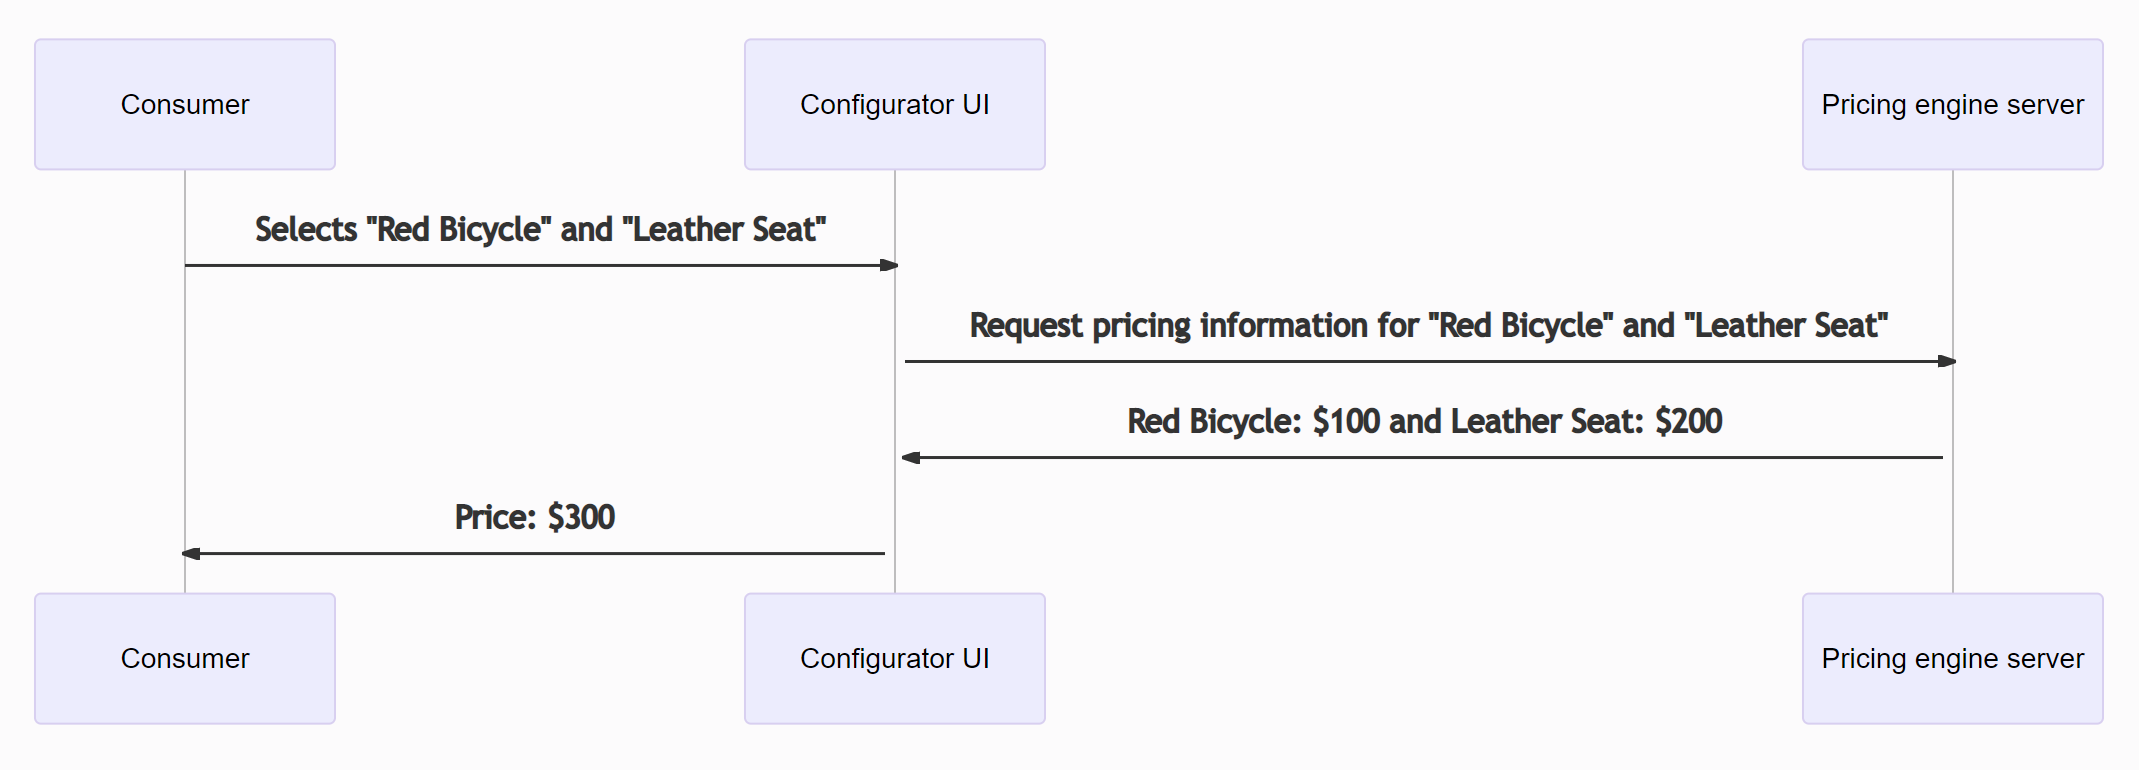The image size is (2139, 770).
Task: Click the arrowhead returning to the Consumer lifeline
Action: click(x=191, y=553)
